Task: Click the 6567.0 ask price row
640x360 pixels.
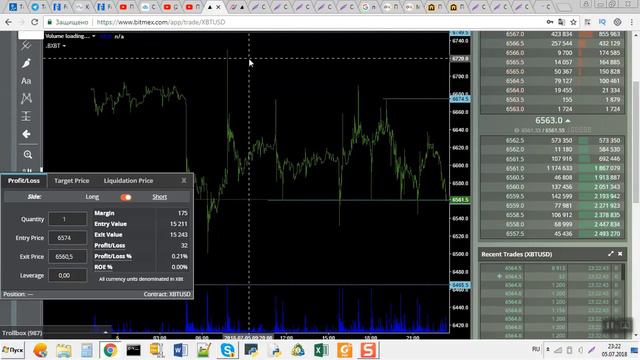Action: [x=552, y=34]
